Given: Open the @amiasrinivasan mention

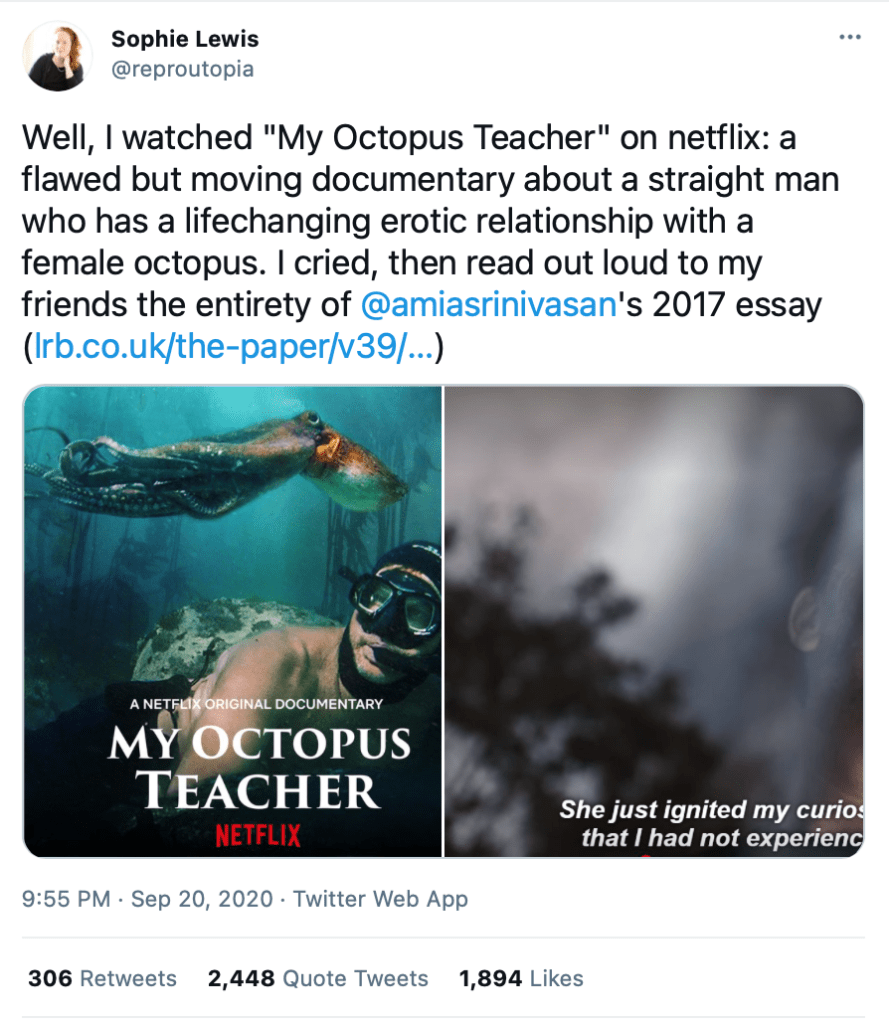Looking at the screenshot, I should pos(483,304).
